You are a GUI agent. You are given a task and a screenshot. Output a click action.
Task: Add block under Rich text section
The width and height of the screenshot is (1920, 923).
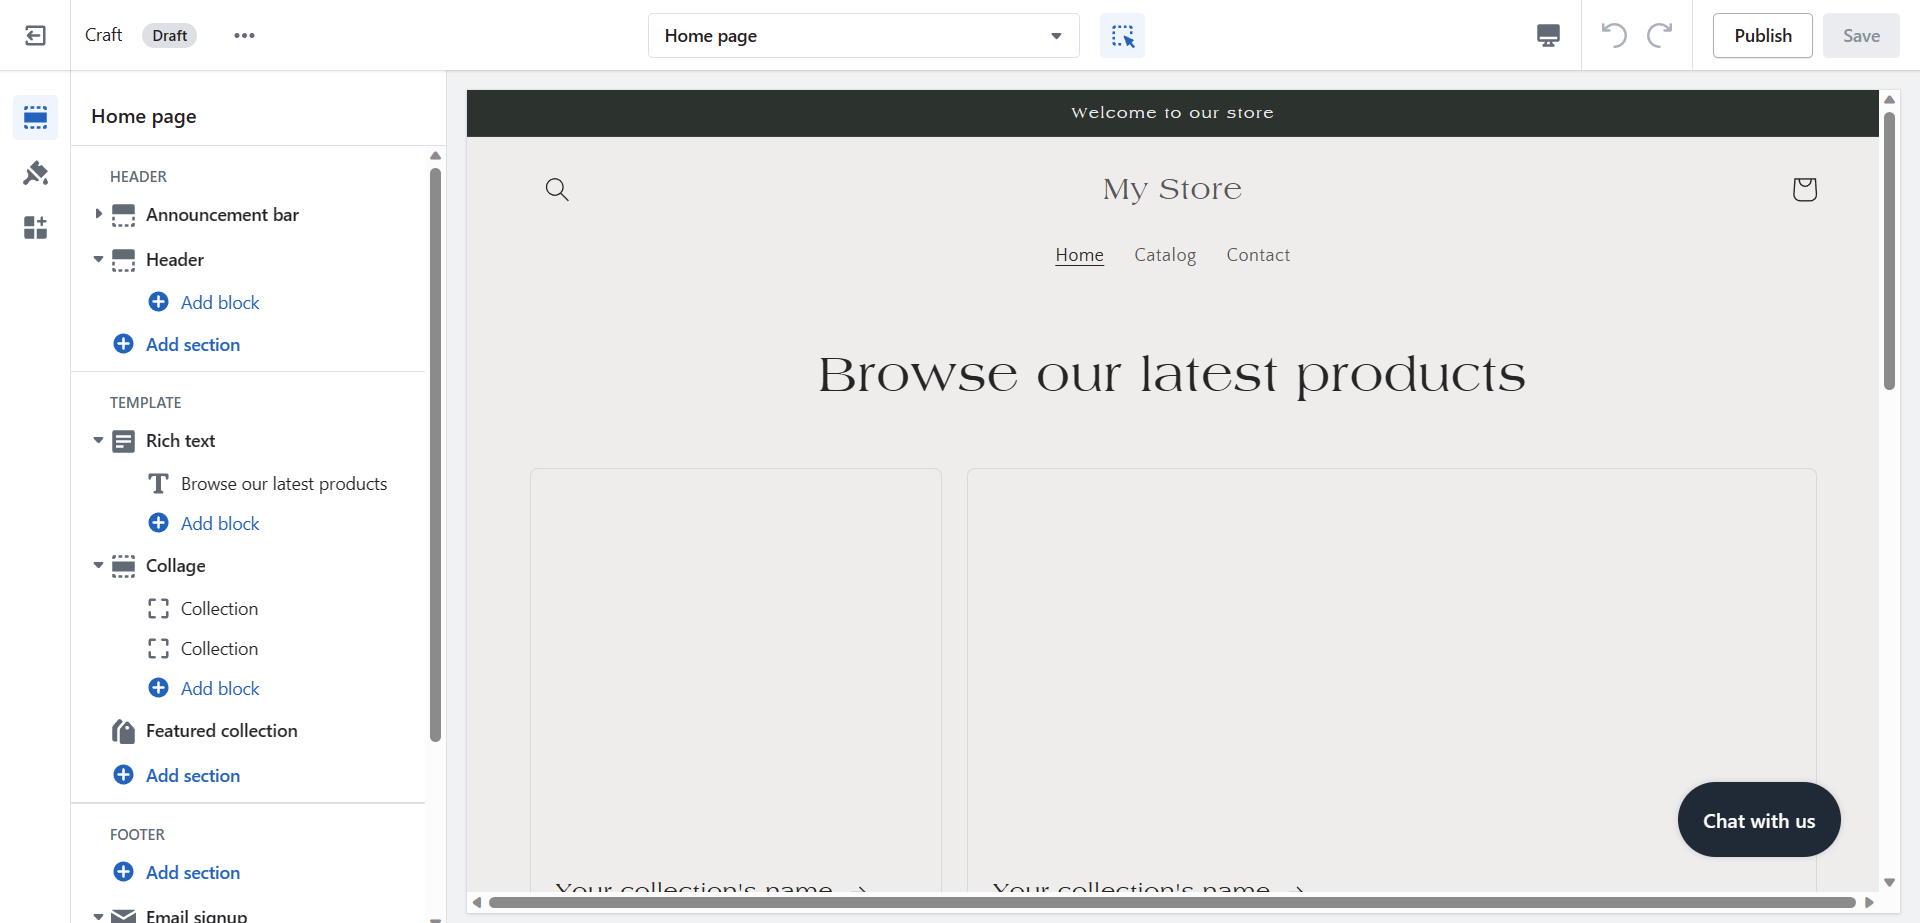coord(220,523)
